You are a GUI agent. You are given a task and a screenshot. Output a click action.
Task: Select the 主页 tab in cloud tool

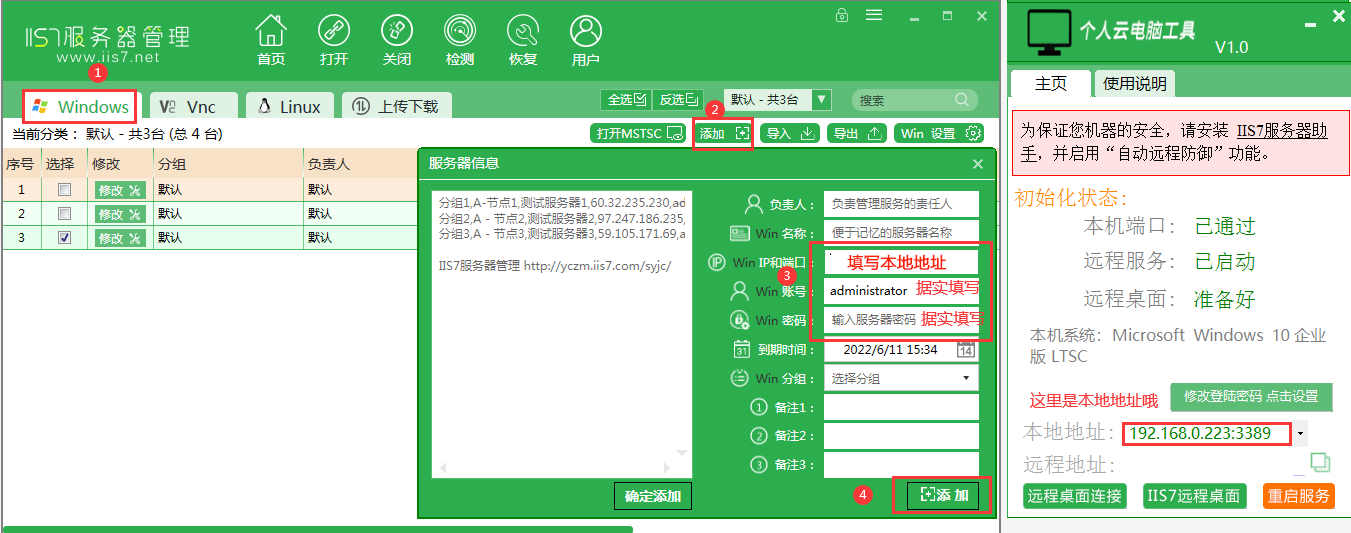point(1050,83)
